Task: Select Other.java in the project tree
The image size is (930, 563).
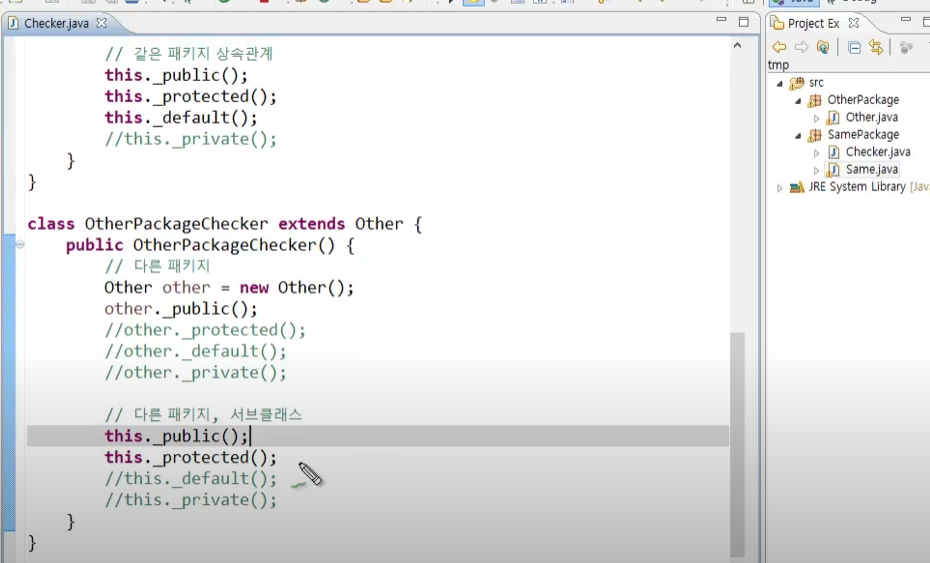Action: (871, 117)
